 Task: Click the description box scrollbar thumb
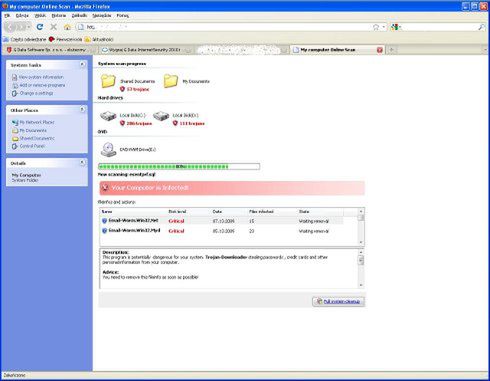tap(361, 260)
